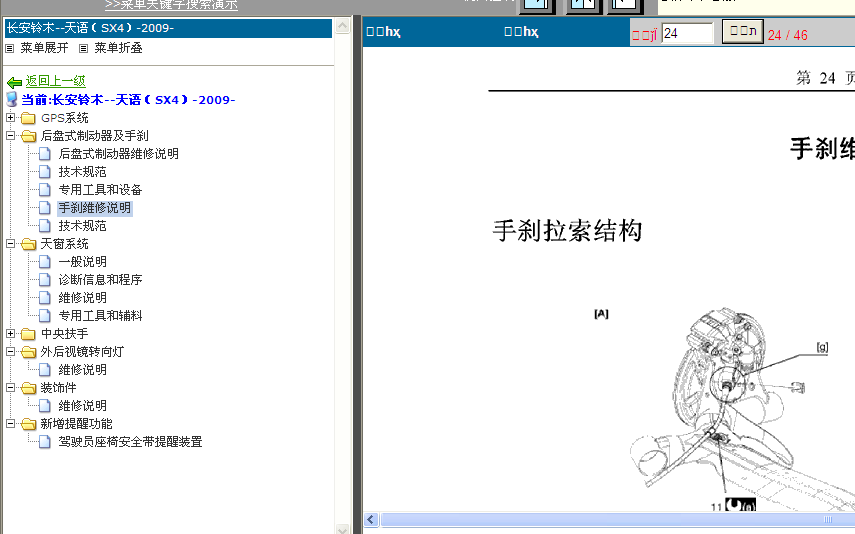
Task: Click the 后盘式制动器及手刹 folder icon
Action: 28,136
